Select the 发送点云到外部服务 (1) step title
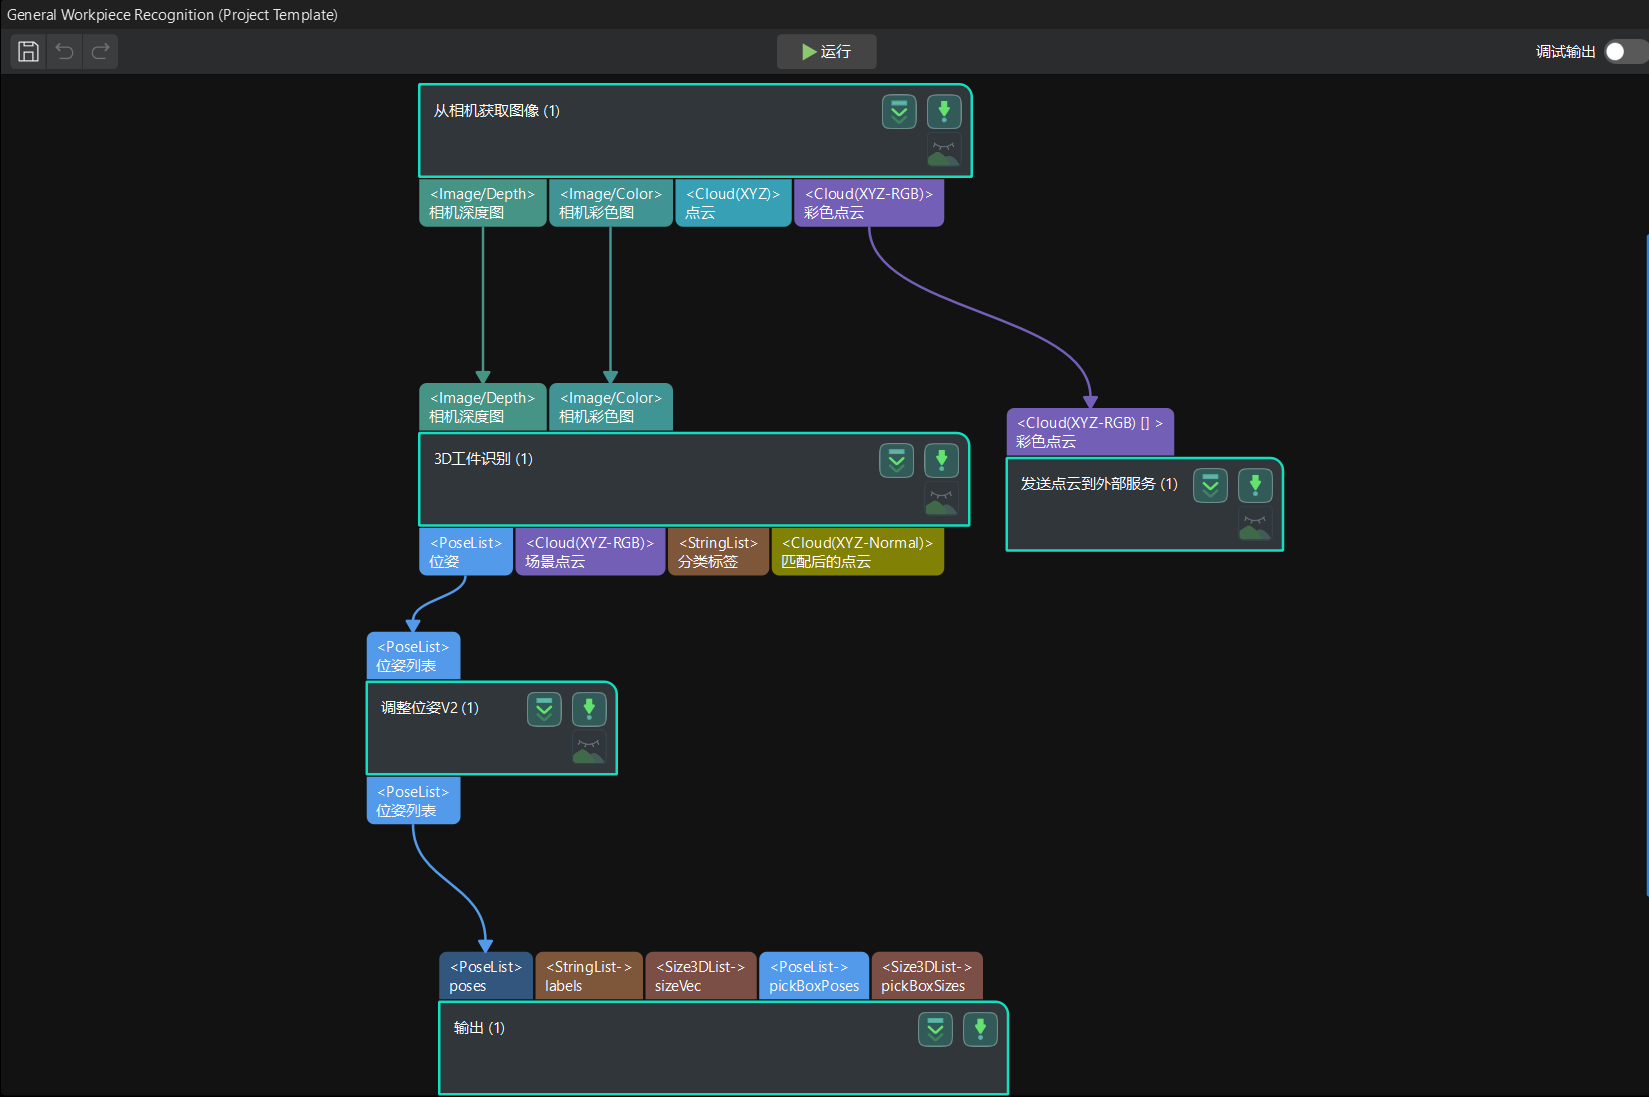The width and height of the screenshot is (1649, 1097). coord(1099,484)
